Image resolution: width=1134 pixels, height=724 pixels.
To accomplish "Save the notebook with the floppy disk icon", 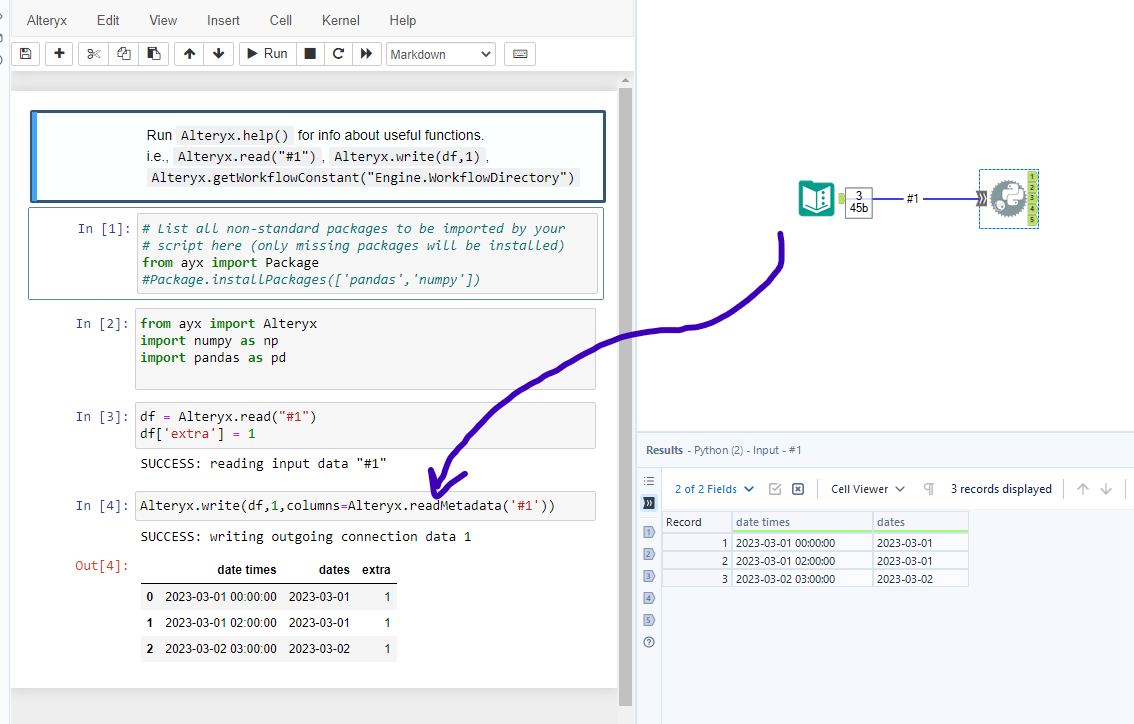I will pyautogui.click(x=26, y=54).
